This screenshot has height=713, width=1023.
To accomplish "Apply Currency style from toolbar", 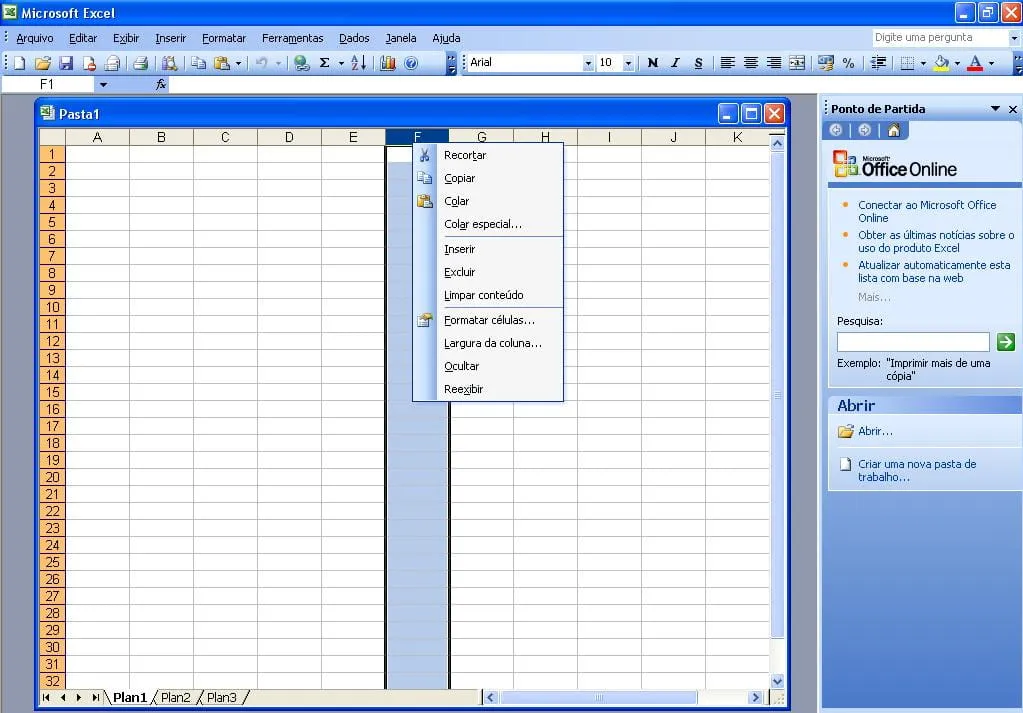I will tap(825, 63).
